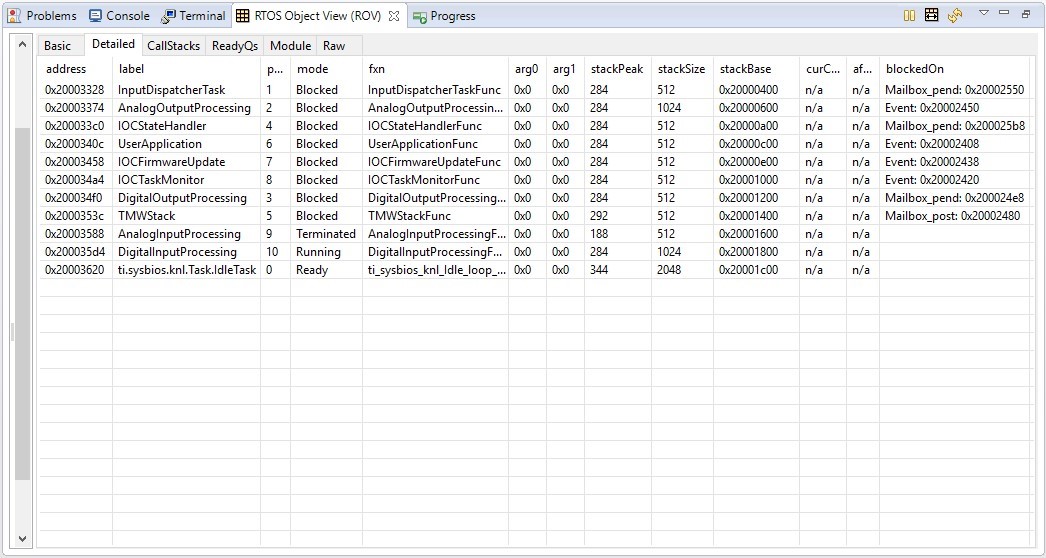Select the TMWStack label cell
The image size is (1046, 558).
click(x=187, y=216)
